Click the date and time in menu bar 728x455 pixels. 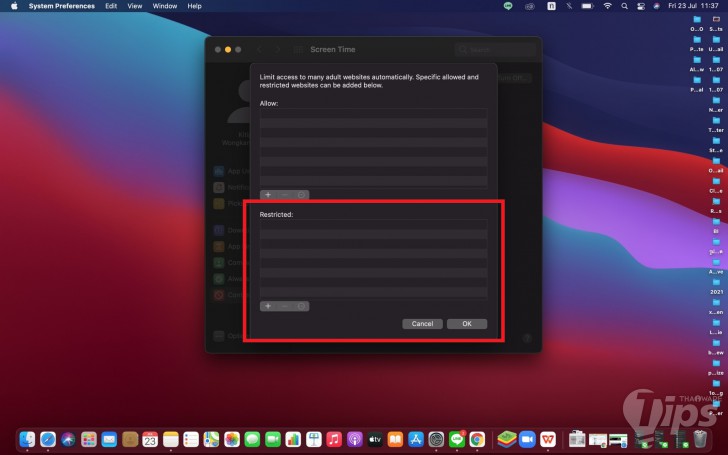(693, 6)
